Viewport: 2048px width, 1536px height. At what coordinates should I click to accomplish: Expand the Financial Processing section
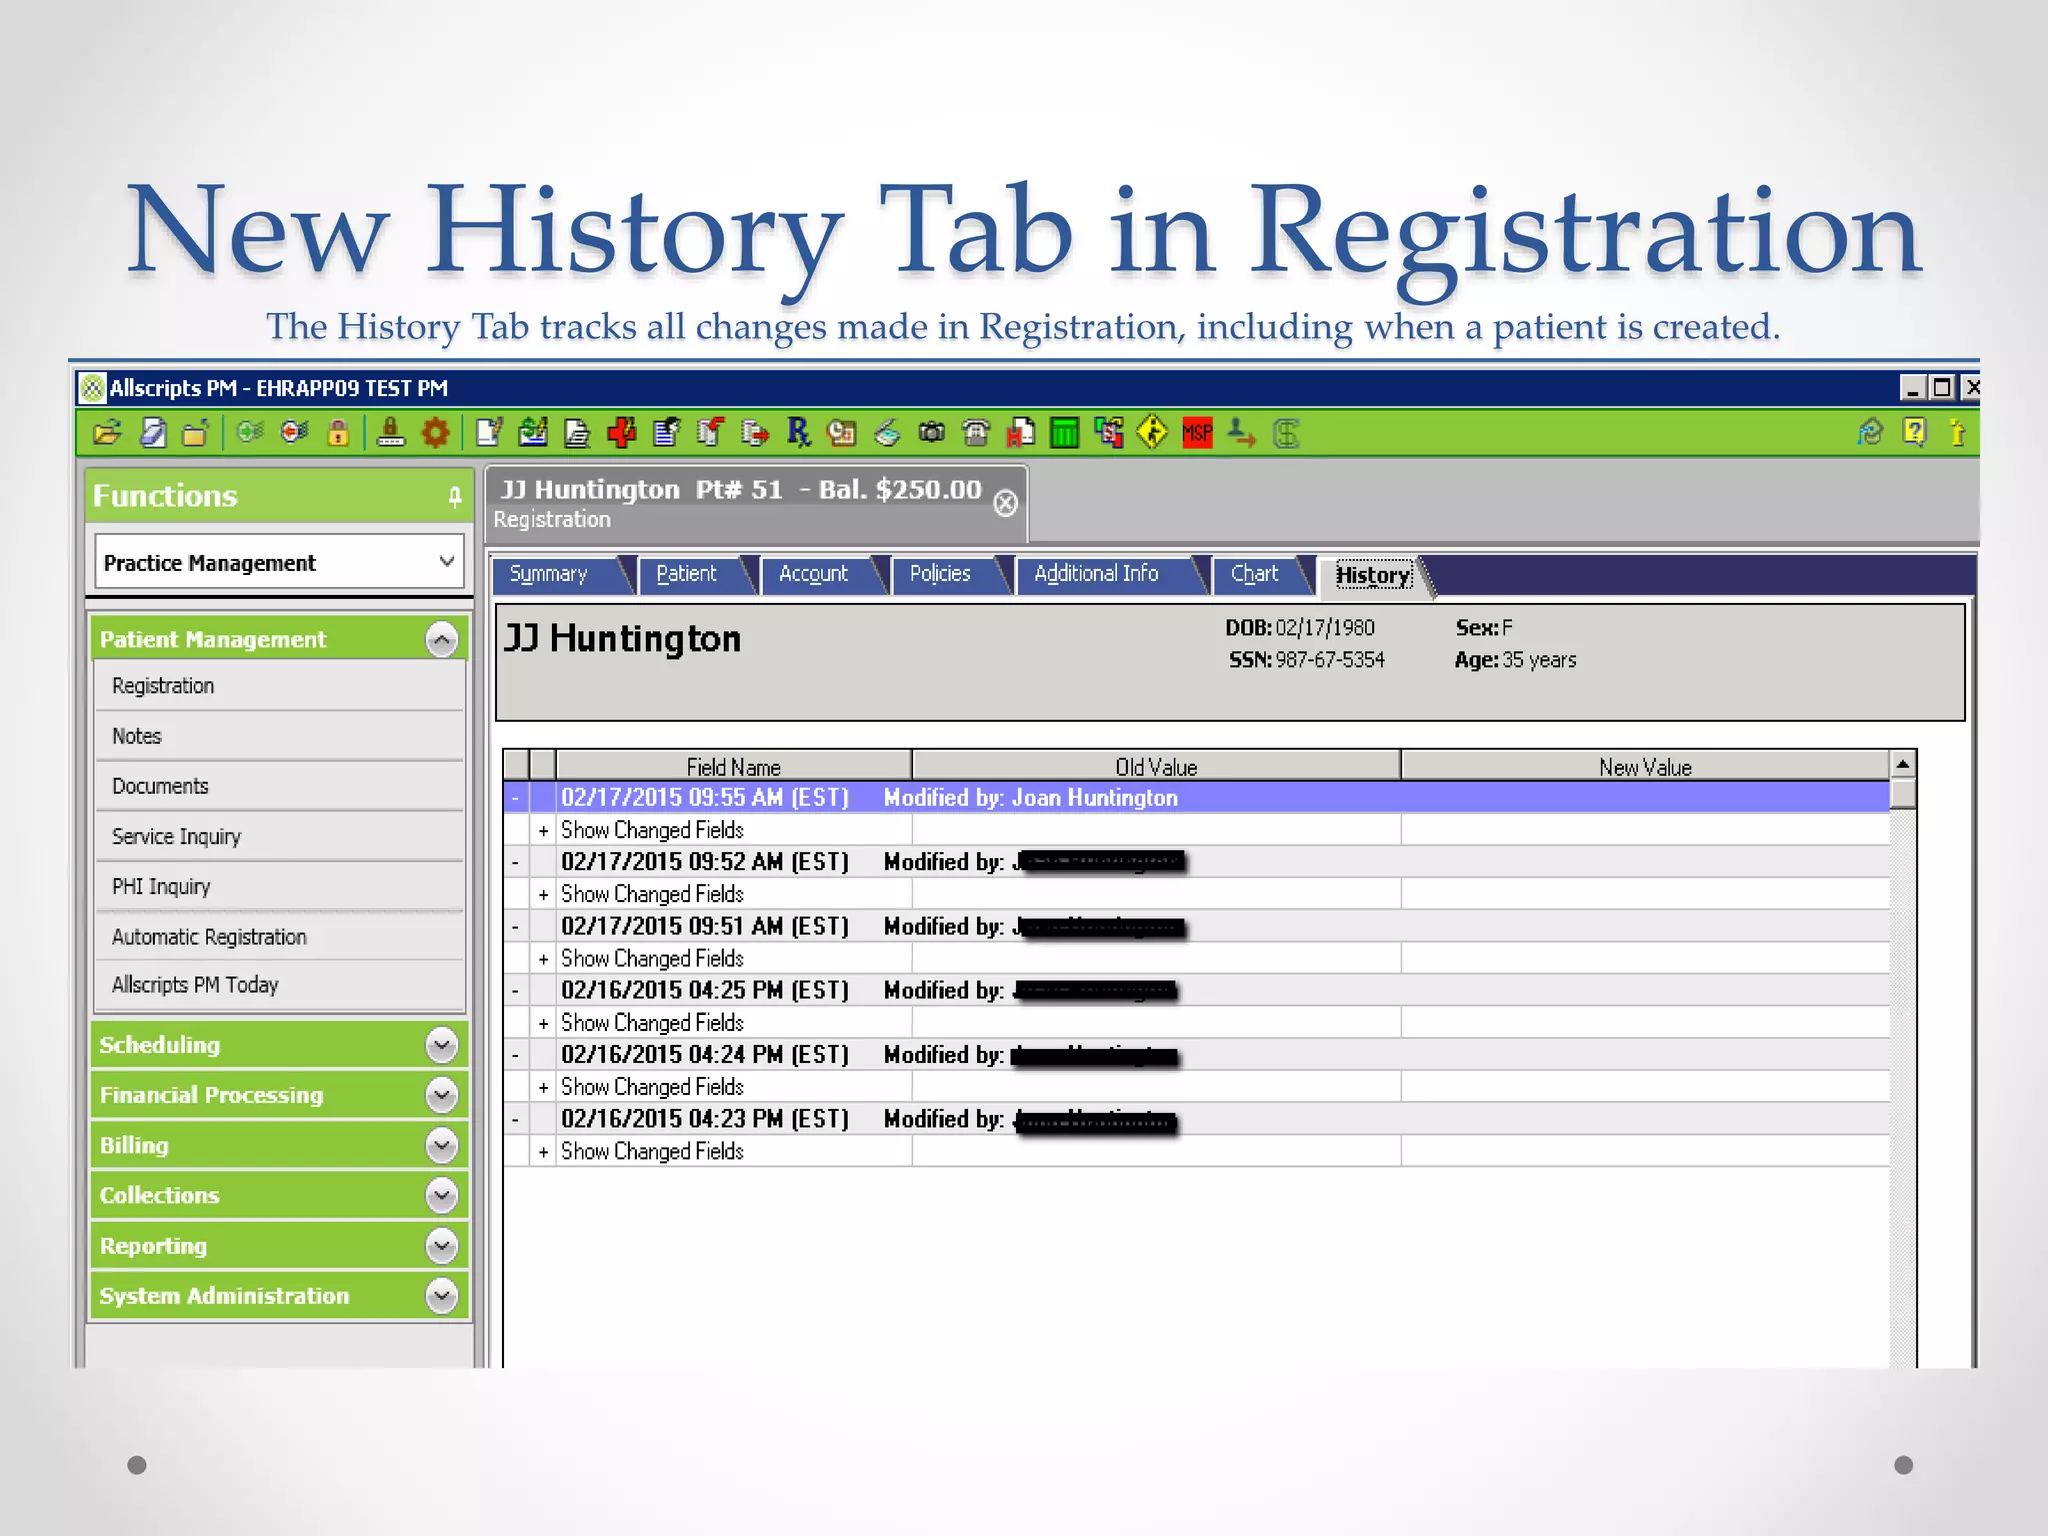pyautogui.click(x=441, y=1095)
